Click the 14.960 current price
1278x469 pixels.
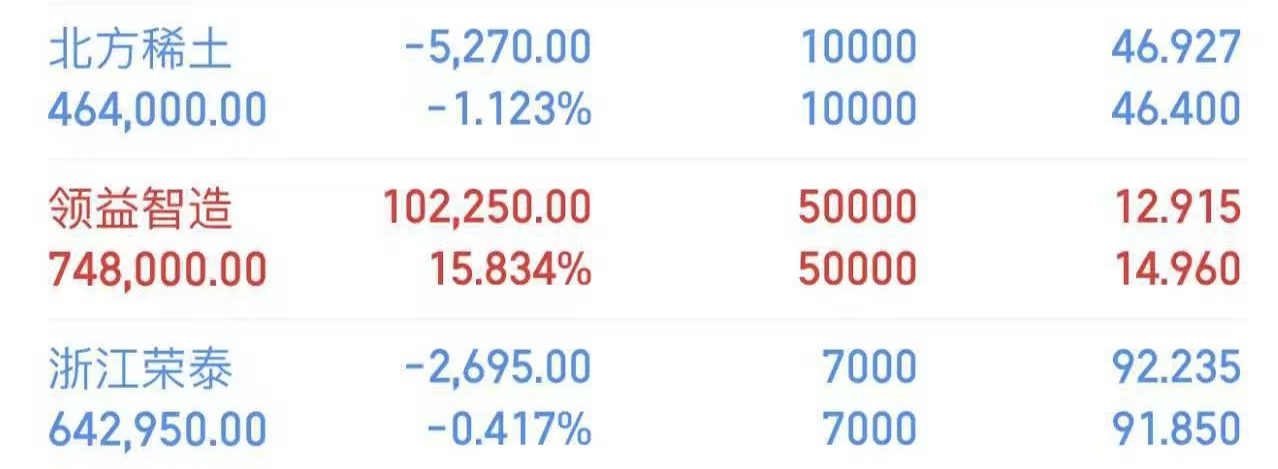(1176, 269)
